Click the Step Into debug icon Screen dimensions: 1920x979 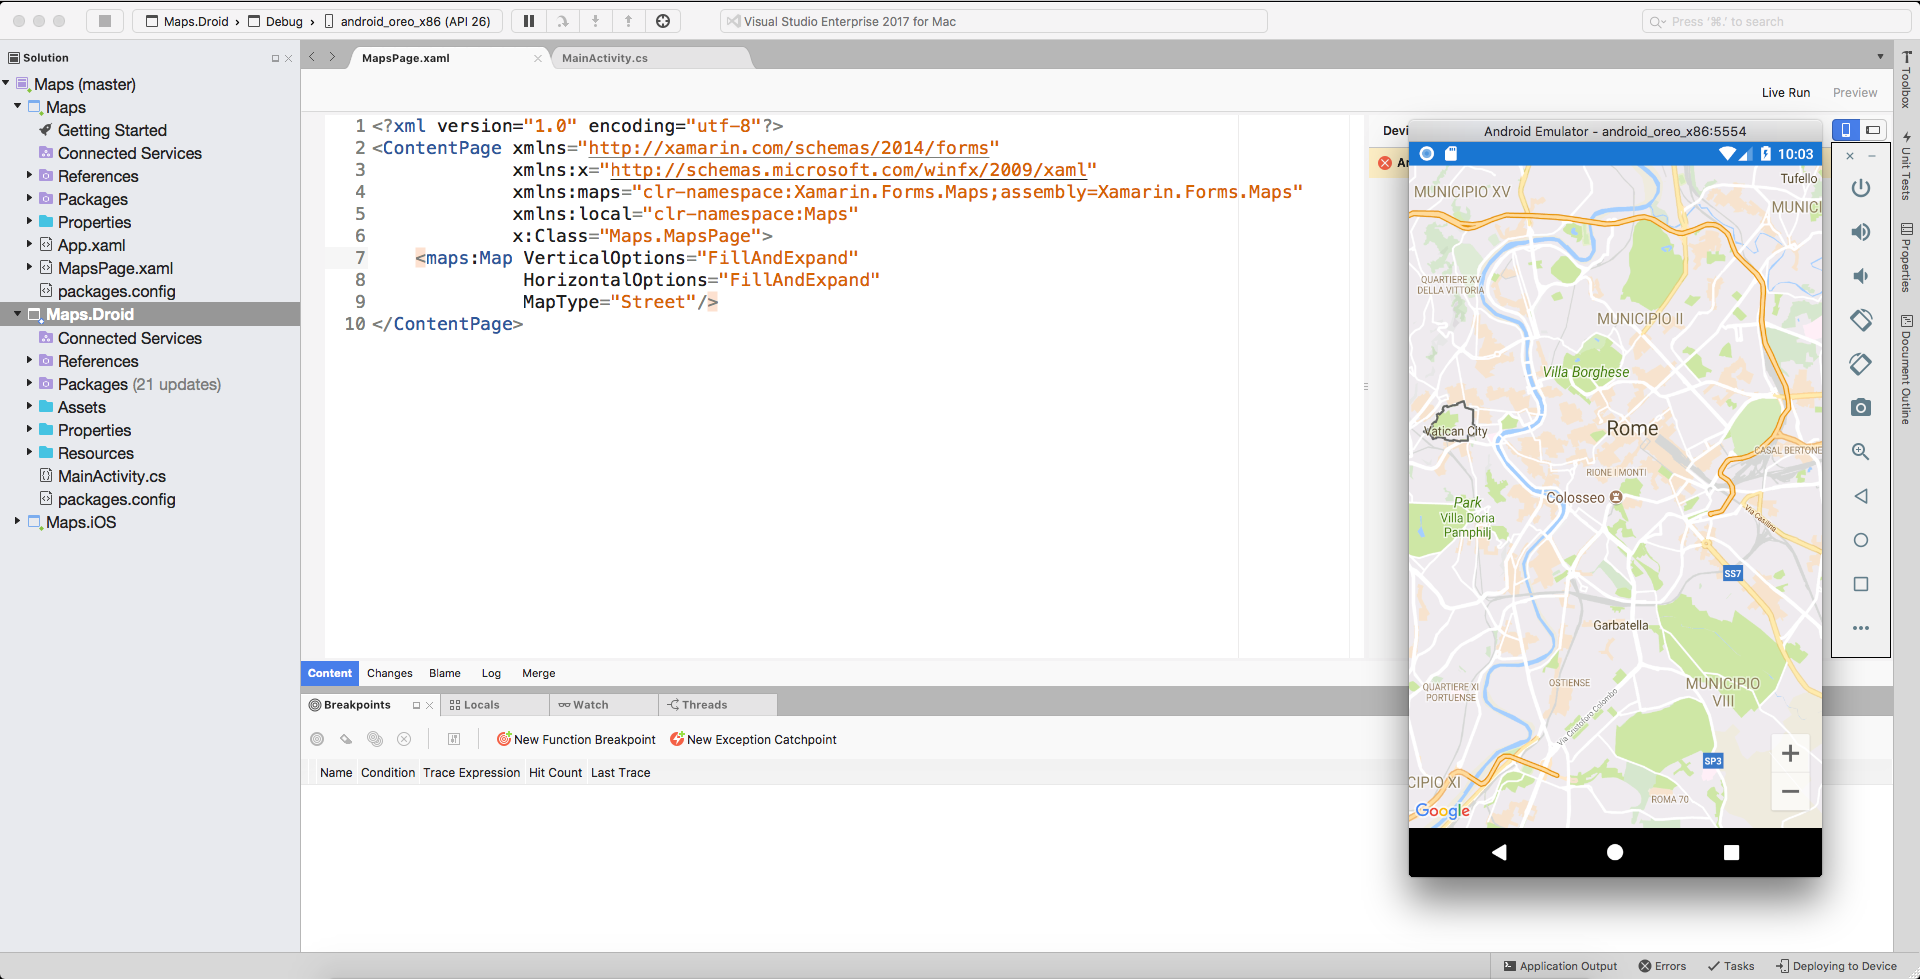point(596,21)
